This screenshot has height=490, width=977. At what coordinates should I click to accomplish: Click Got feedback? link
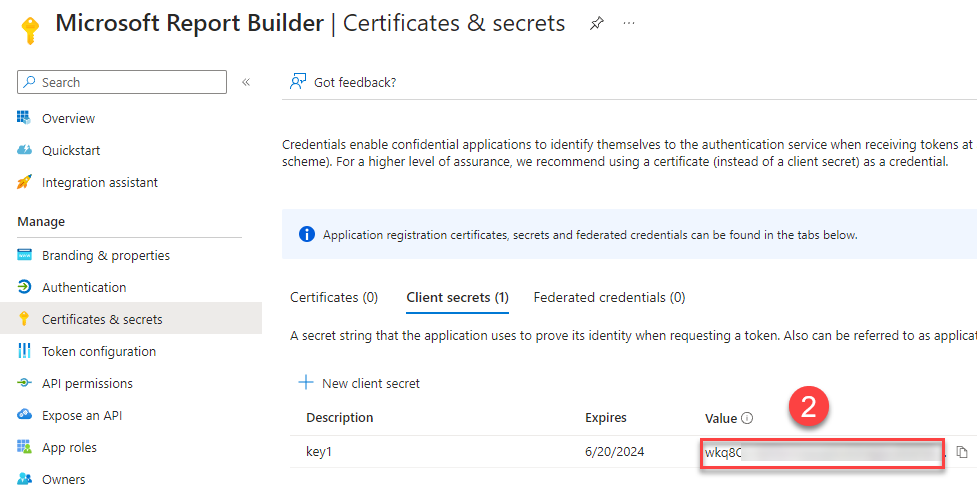[355, 82]
